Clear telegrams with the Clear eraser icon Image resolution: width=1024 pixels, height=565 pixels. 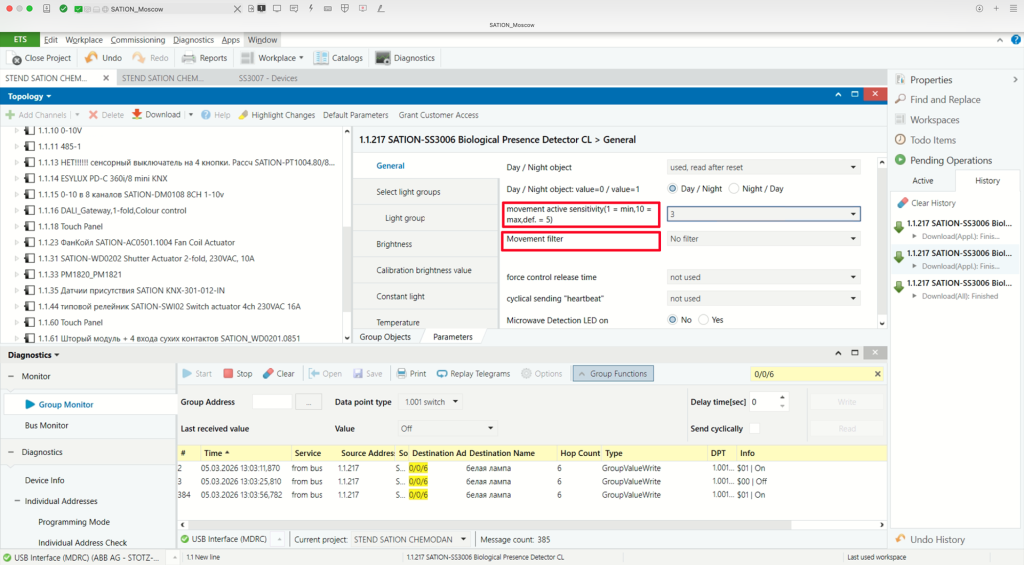pyautogui.click(x=268, y=374)
